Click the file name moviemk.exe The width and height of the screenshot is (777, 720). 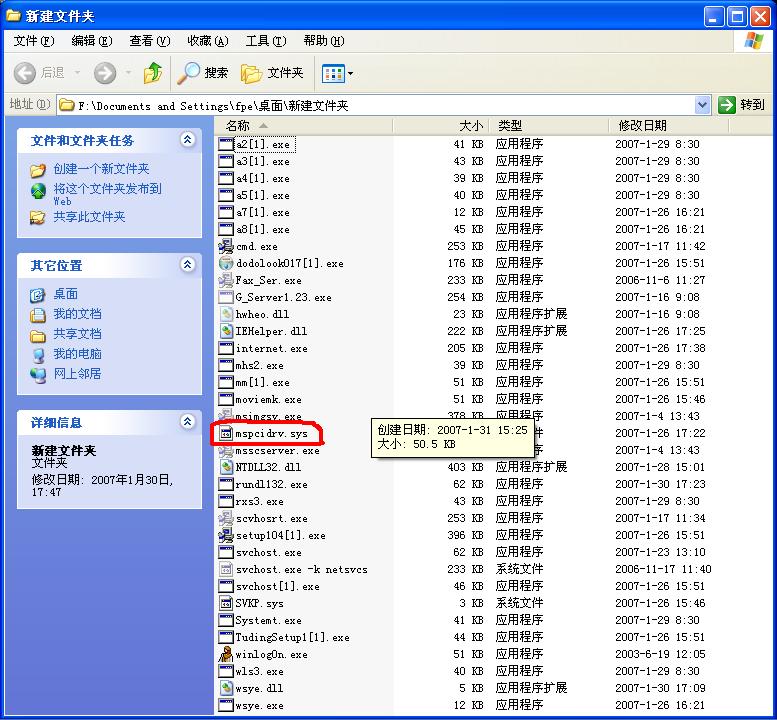[269, 399]
